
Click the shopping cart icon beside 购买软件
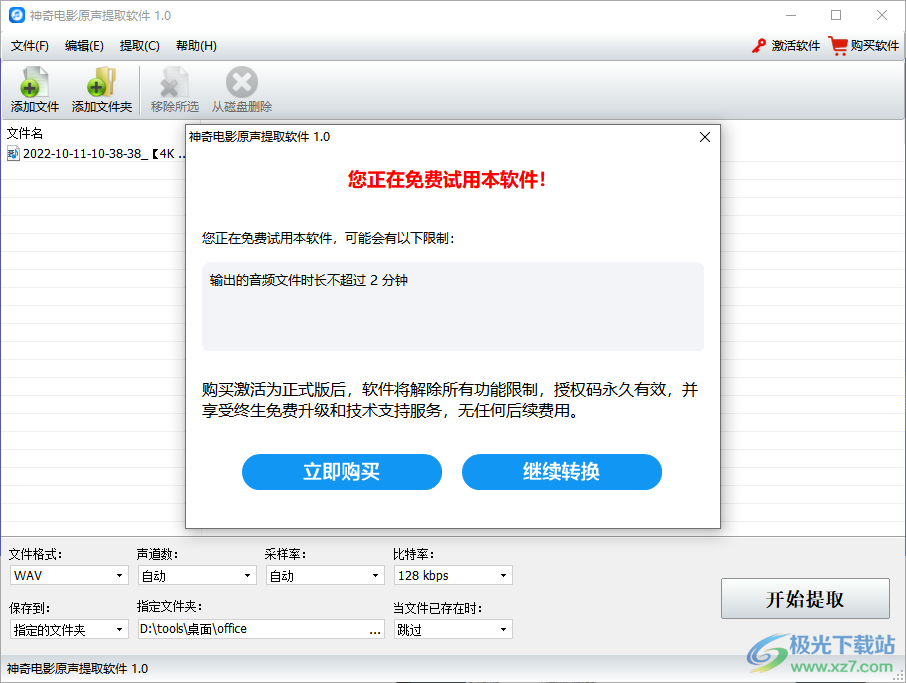point(838,45)
